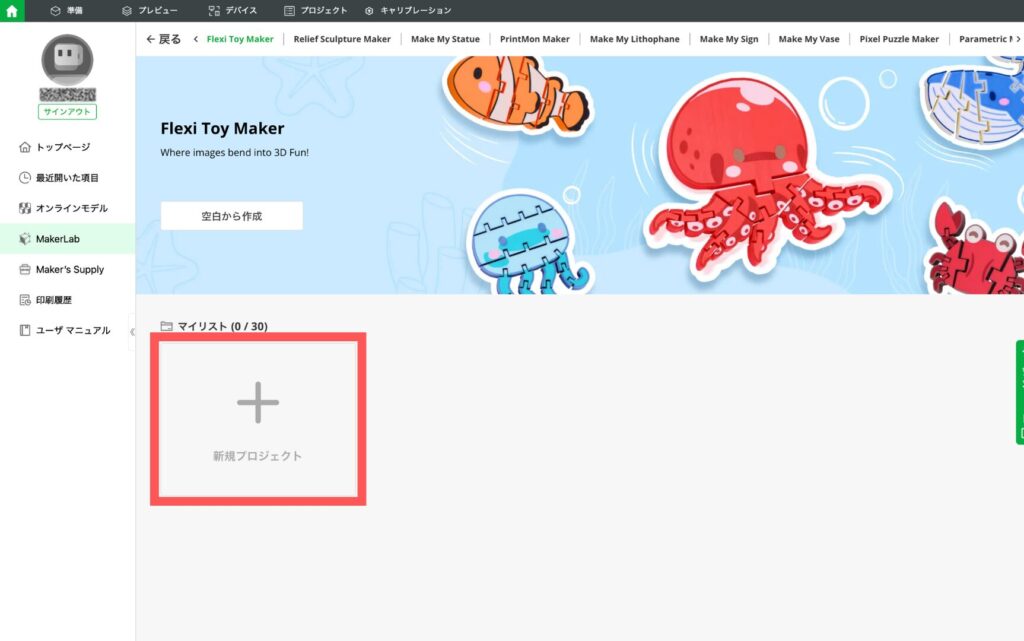This screenshot has width=1024, height=641.
Task: Open the デバイス tab
Action: click(232, 10)
